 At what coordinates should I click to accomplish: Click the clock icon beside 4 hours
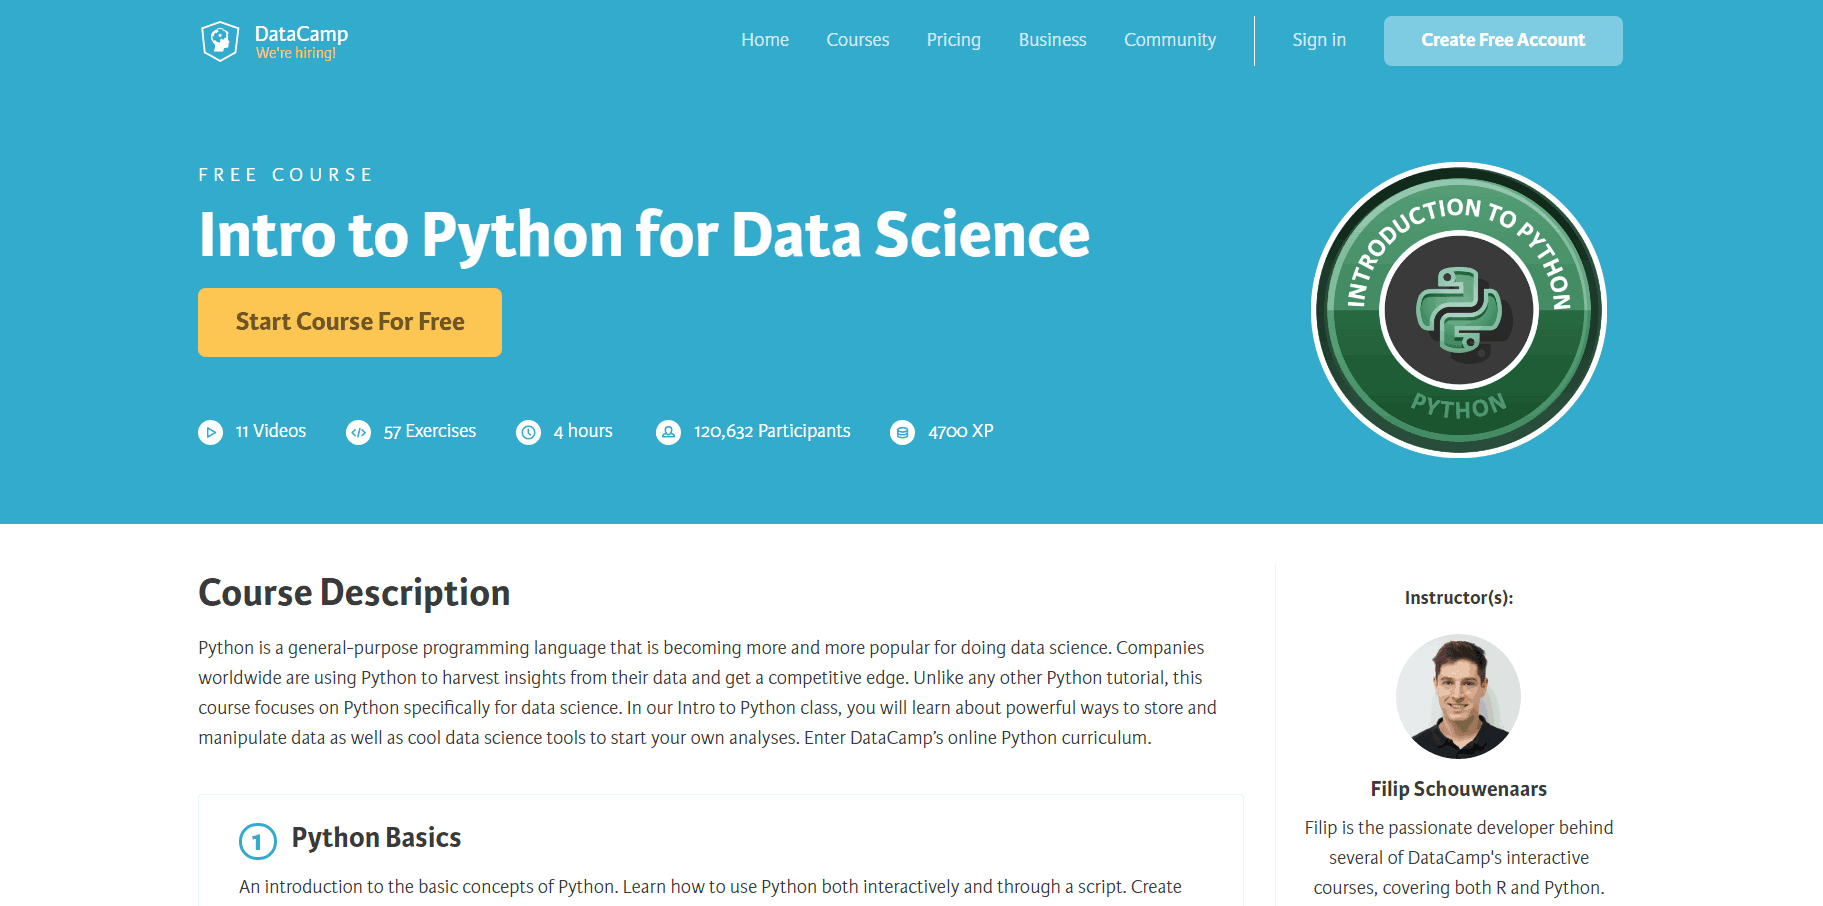(x=528, y=432)
